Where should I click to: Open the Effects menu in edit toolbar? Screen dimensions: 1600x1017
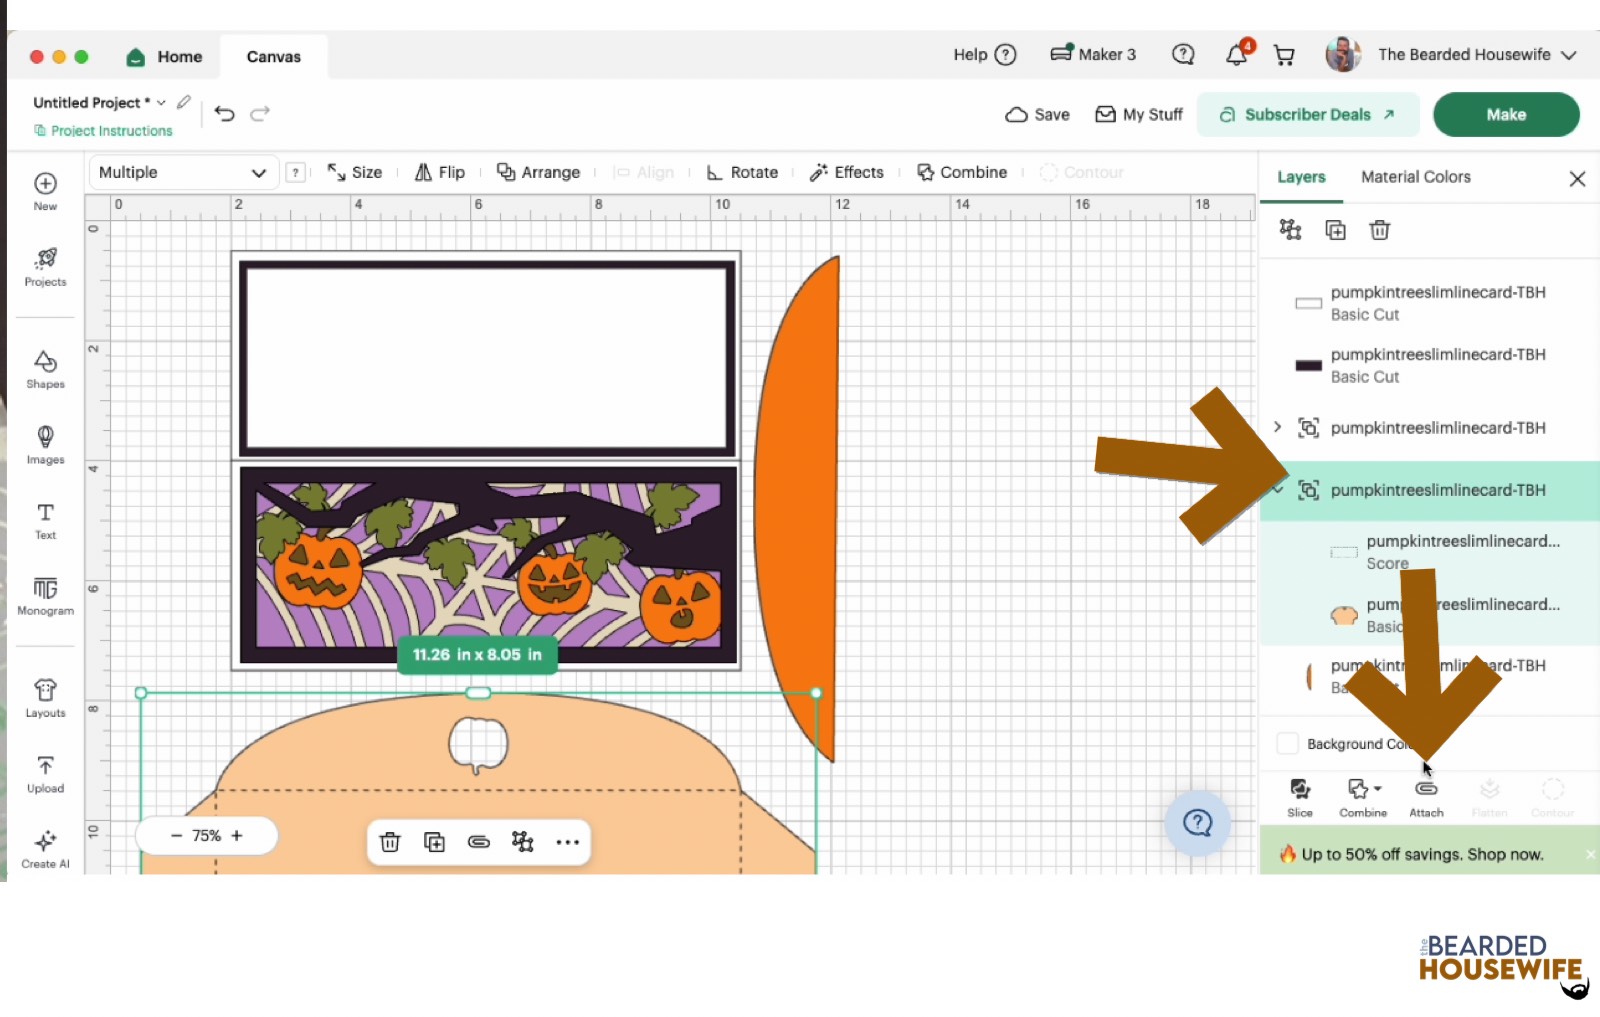pyautogui.click(x=846, y=172)
